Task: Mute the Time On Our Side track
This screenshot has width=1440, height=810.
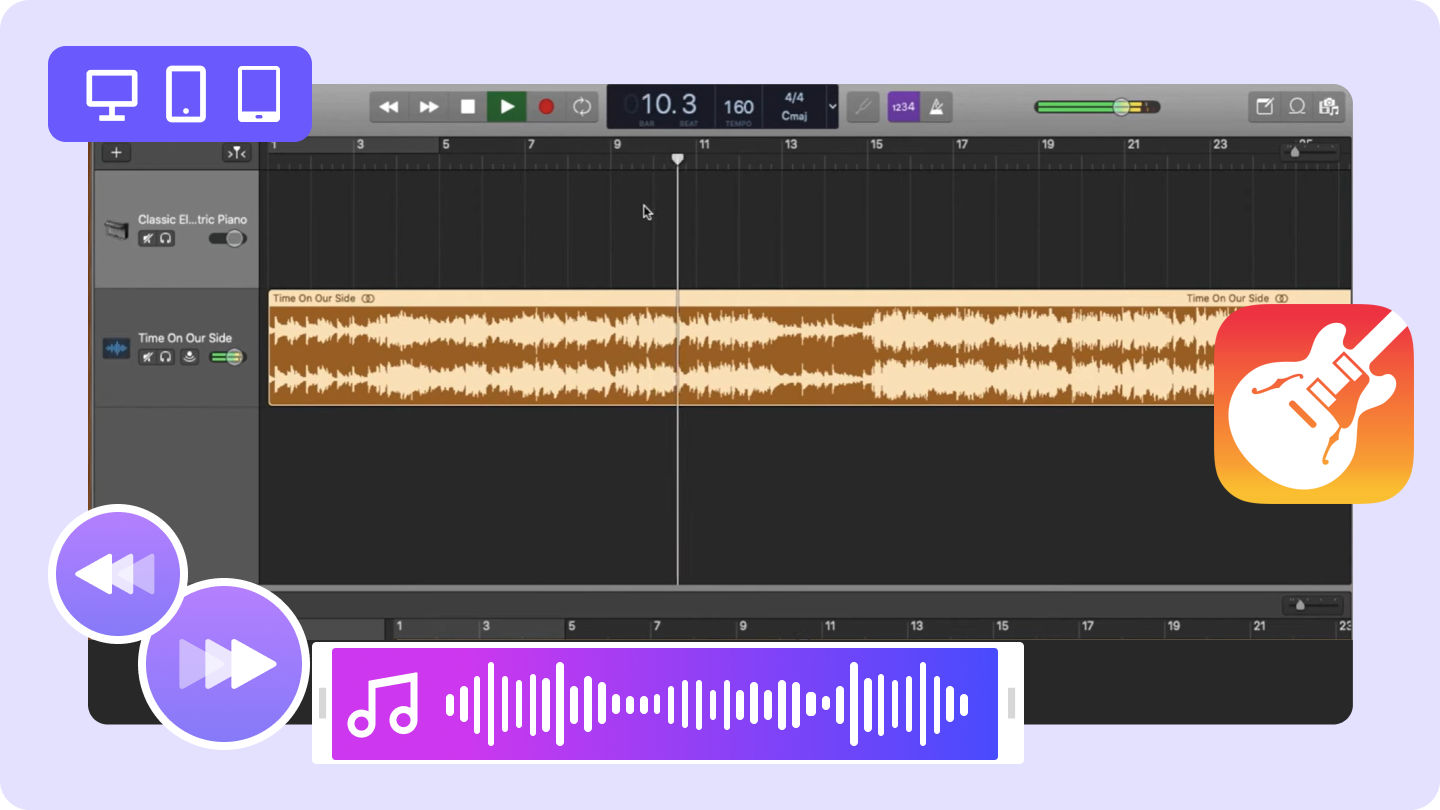Action: tap(148, 356)
